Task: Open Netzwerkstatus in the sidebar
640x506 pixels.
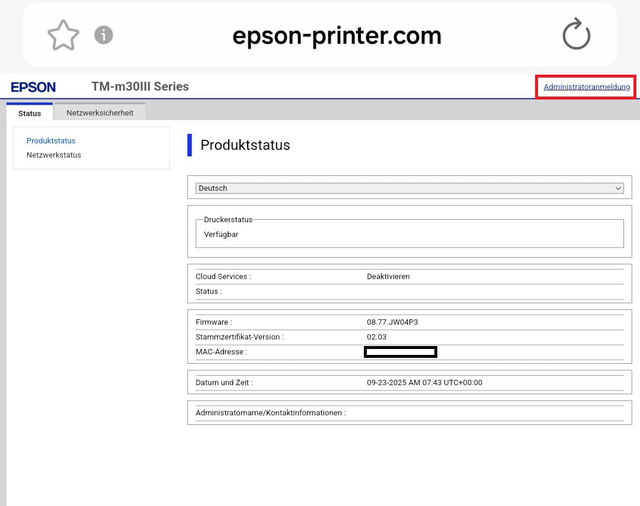Action: pos(54,155)
